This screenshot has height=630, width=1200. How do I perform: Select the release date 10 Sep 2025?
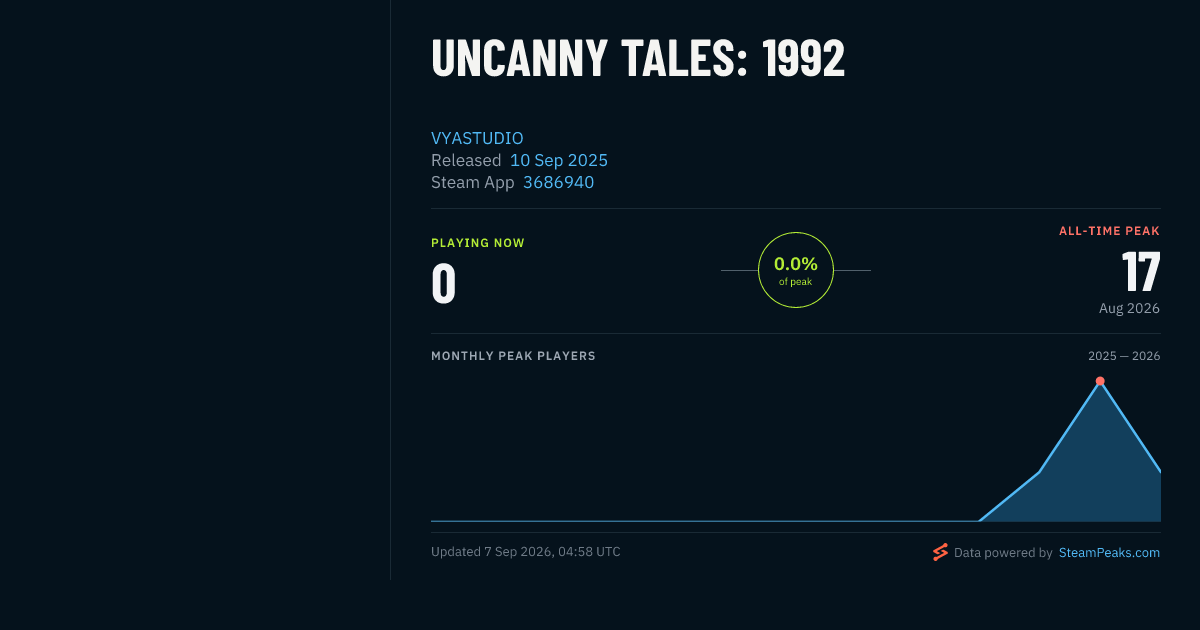[x=559, y=160]
